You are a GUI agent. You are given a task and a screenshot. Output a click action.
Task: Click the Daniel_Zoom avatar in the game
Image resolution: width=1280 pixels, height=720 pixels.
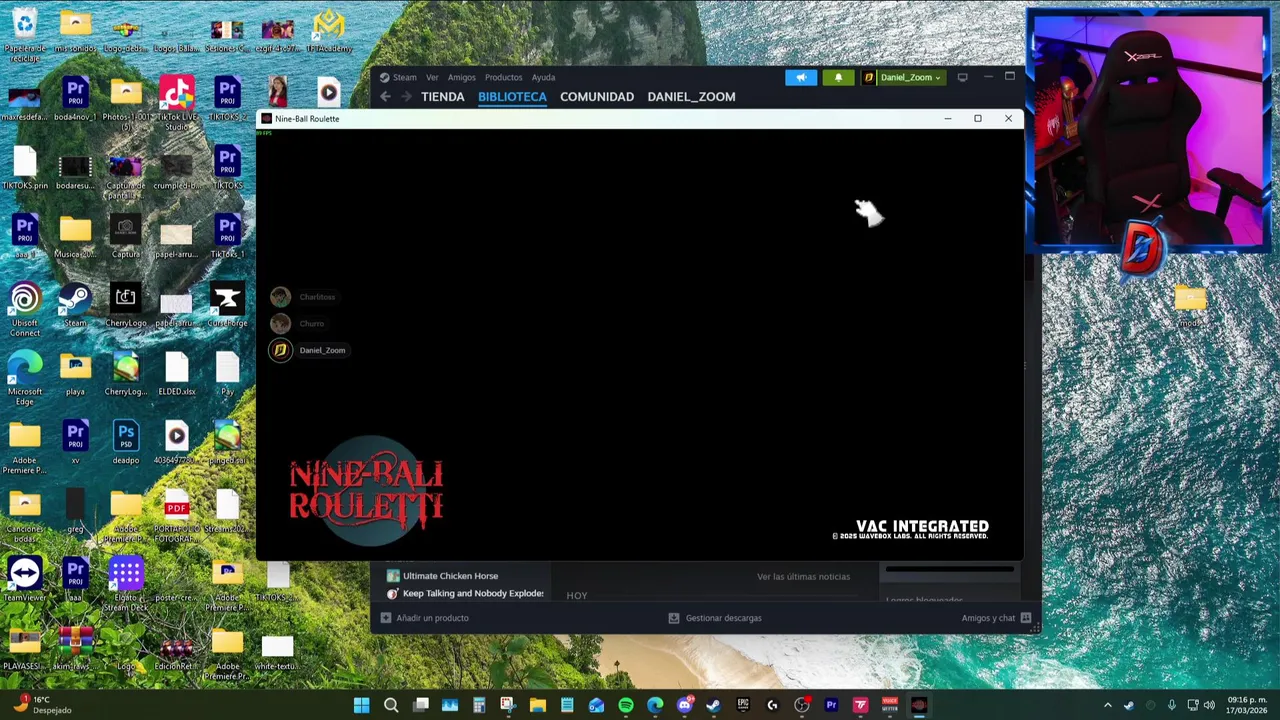[280, 350]
